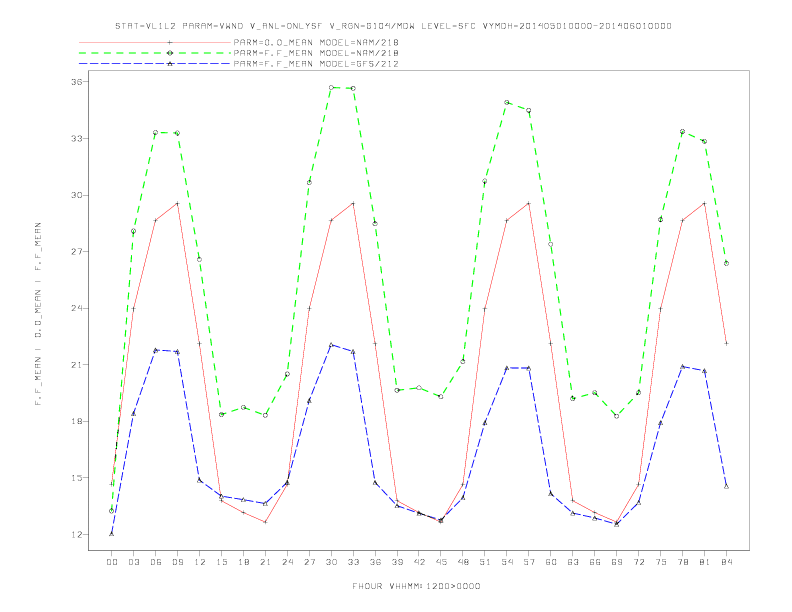Click x-axis forecast hour label 27

[x=309, y=562]
